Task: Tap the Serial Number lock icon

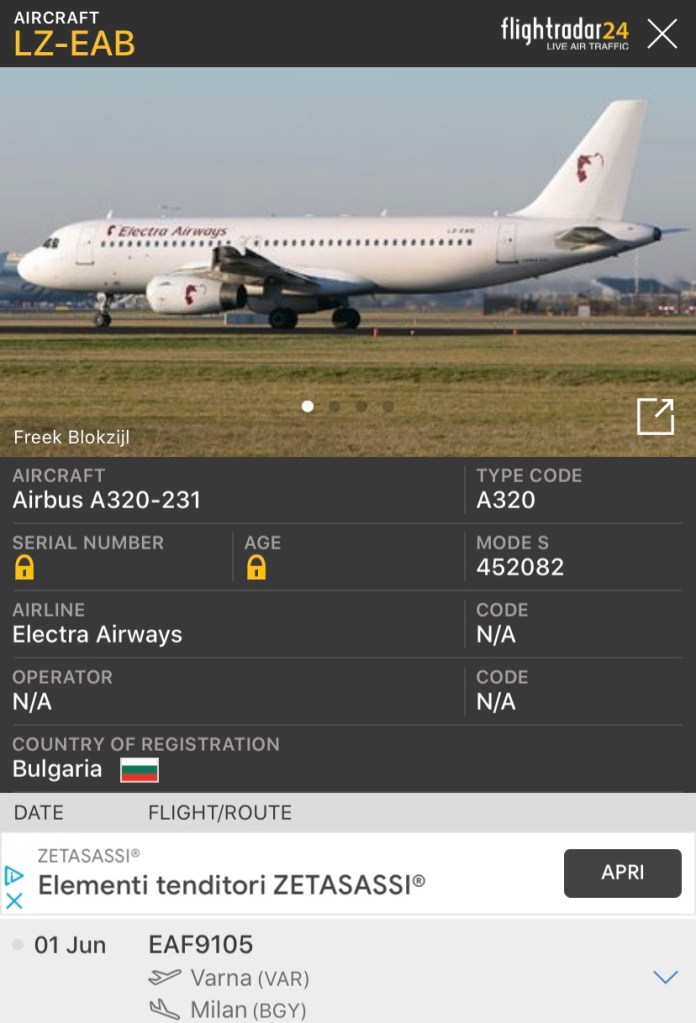Action: click(x=24, y=567)
